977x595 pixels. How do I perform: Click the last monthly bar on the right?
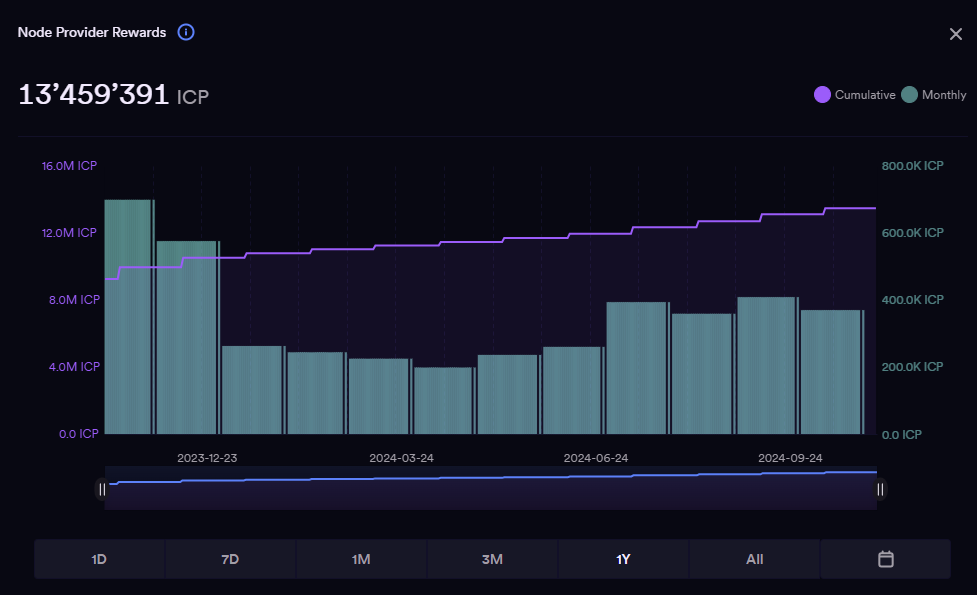tap(832, 372)
